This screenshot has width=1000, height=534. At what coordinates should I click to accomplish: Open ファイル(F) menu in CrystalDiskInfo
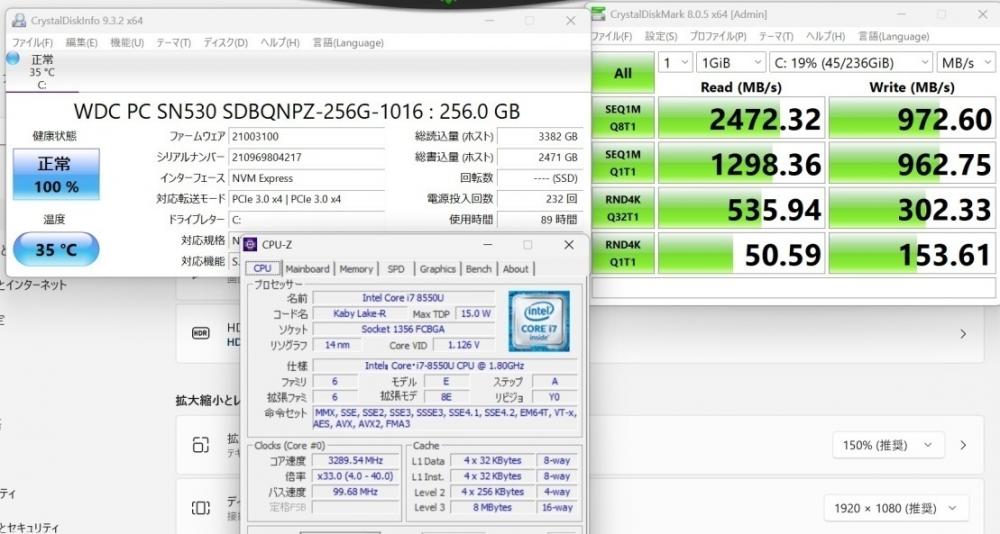point(32,43)
